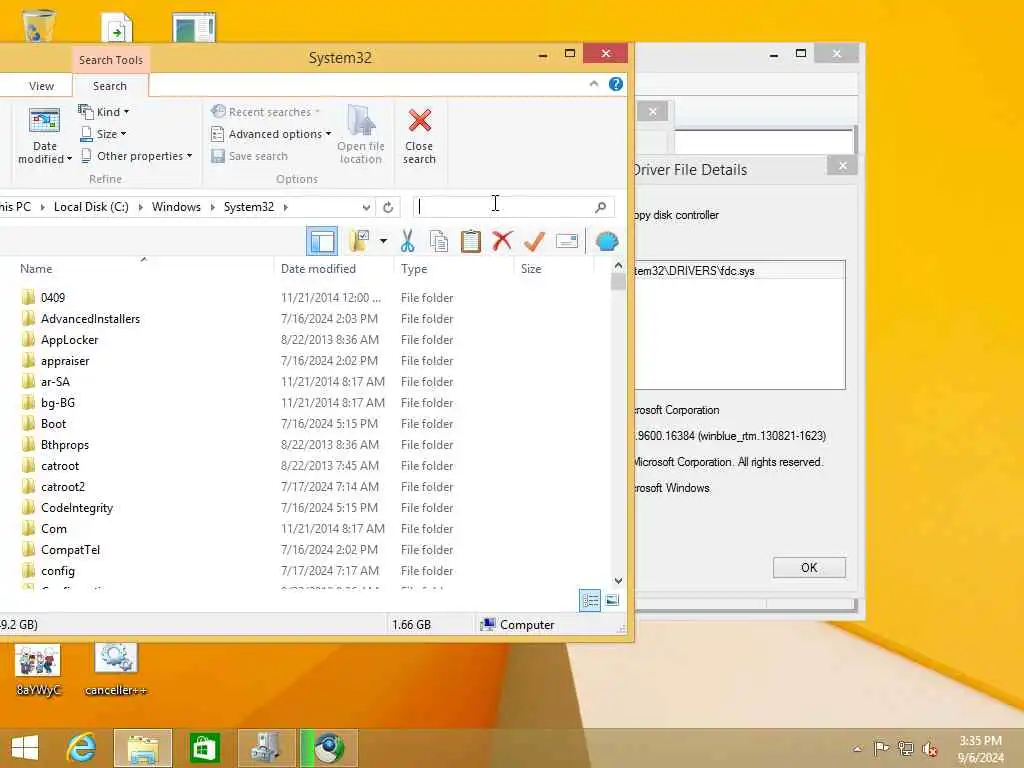Open File Explorer taskbar icon
1024x768 pixels.
pos(143,748)
